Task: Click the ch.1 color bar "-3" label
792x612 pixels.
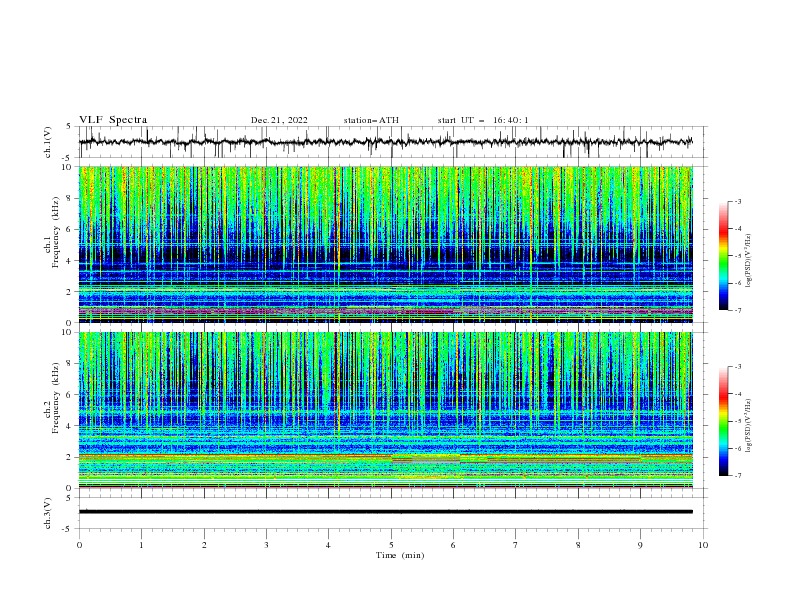Action: 738,201
